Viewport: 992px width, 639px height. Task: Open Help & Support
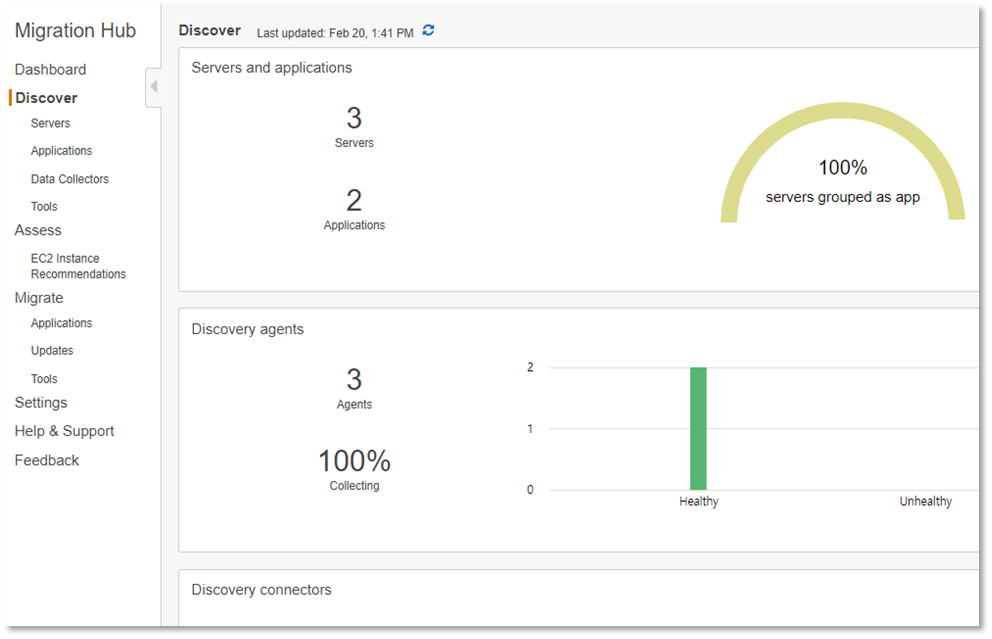65,431
